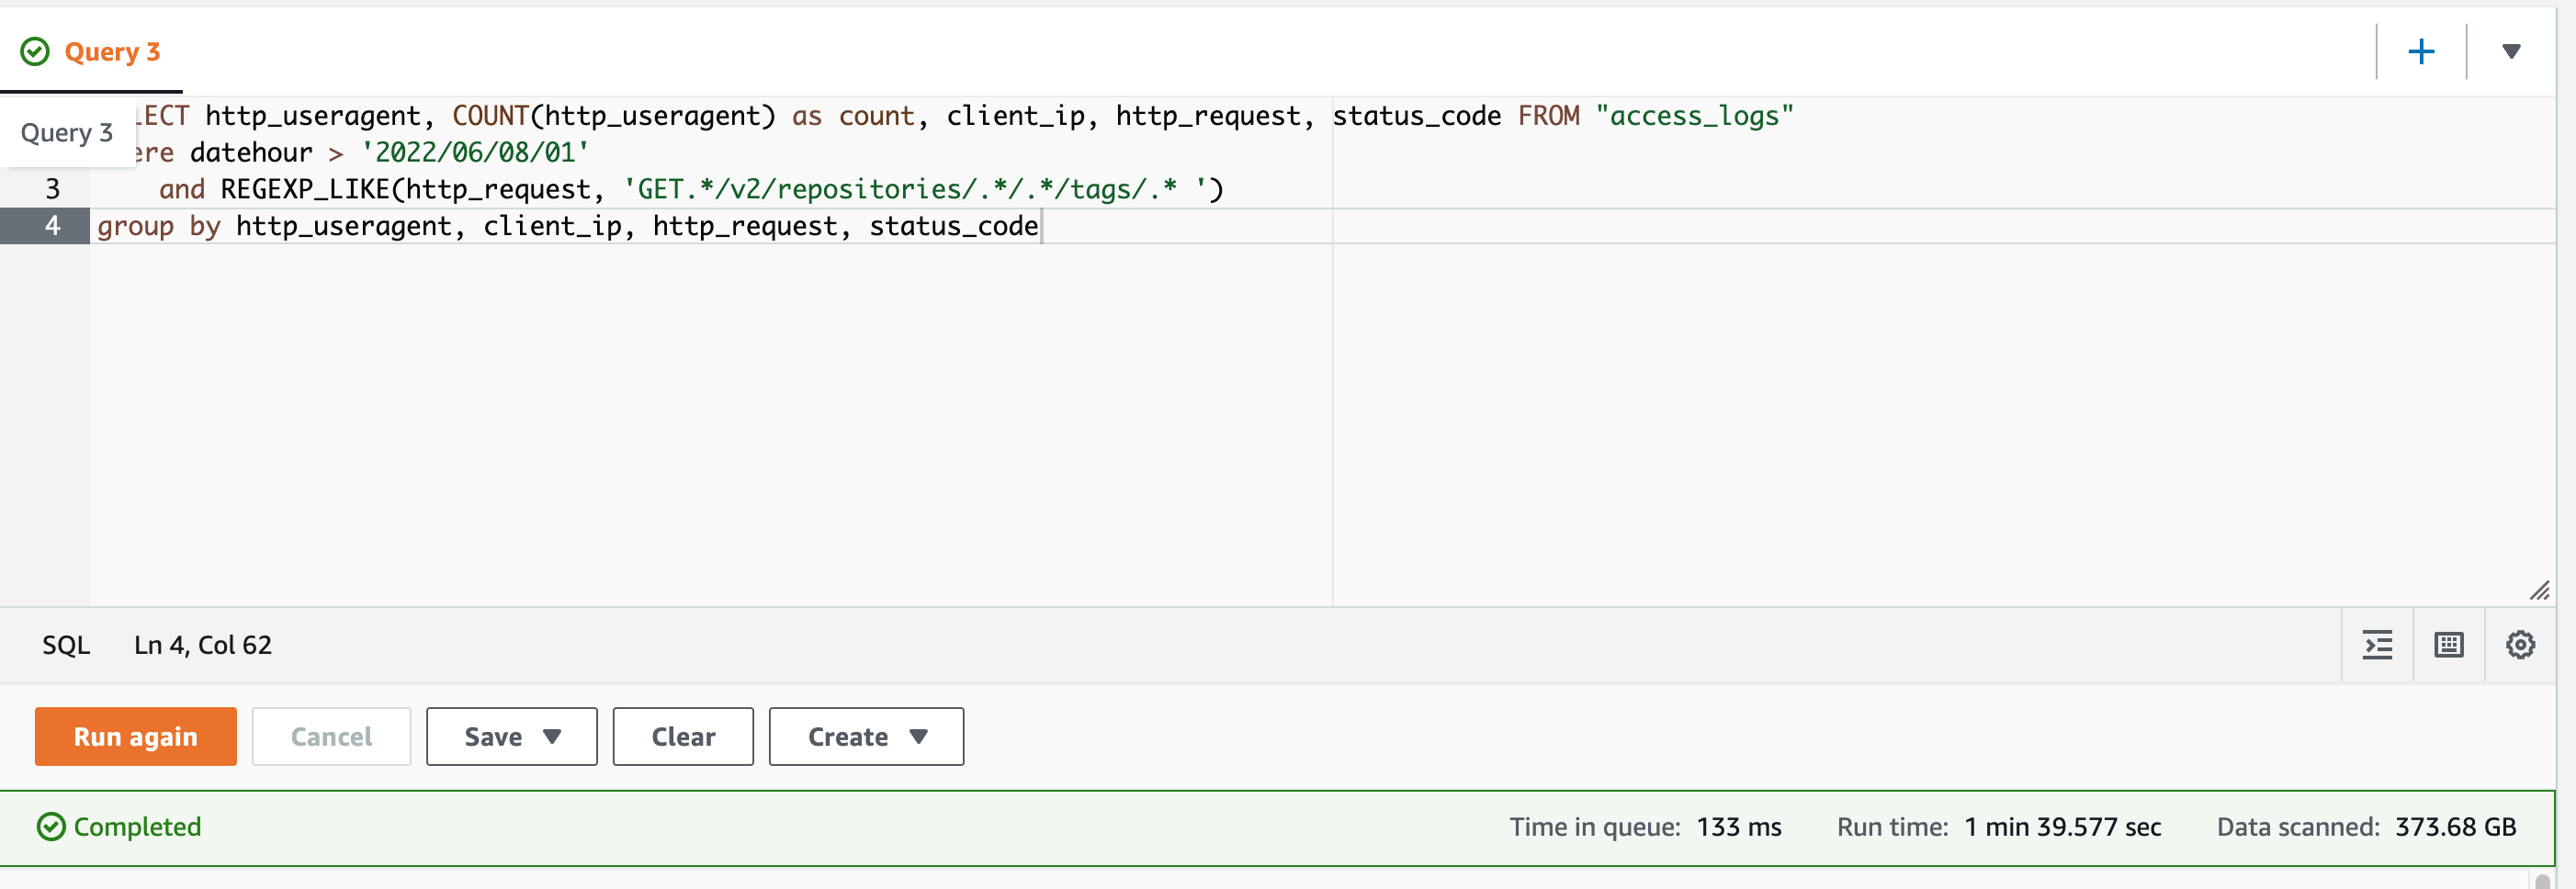Clear the query editor with Clear button
This screenshot has height=889, width=2576.
point(682,736)
